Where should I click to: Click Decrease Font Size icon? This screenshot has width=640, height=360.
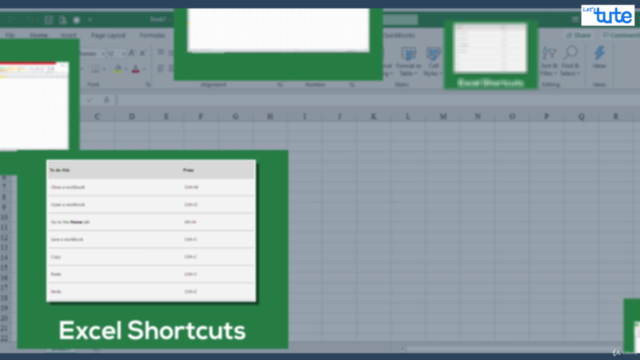pyautogui.click(x=142, y=53)
